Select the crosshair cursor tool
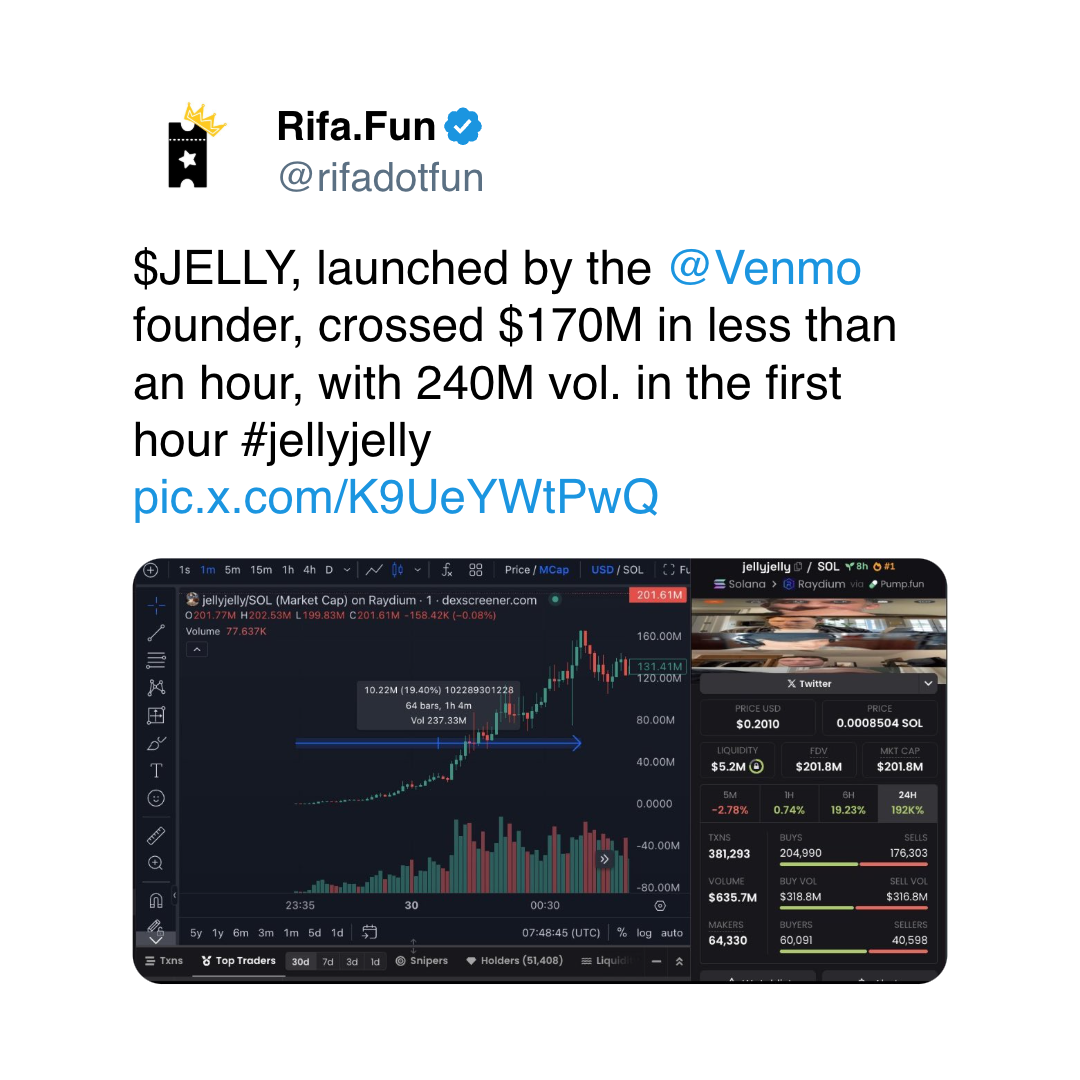 point(156,605)
